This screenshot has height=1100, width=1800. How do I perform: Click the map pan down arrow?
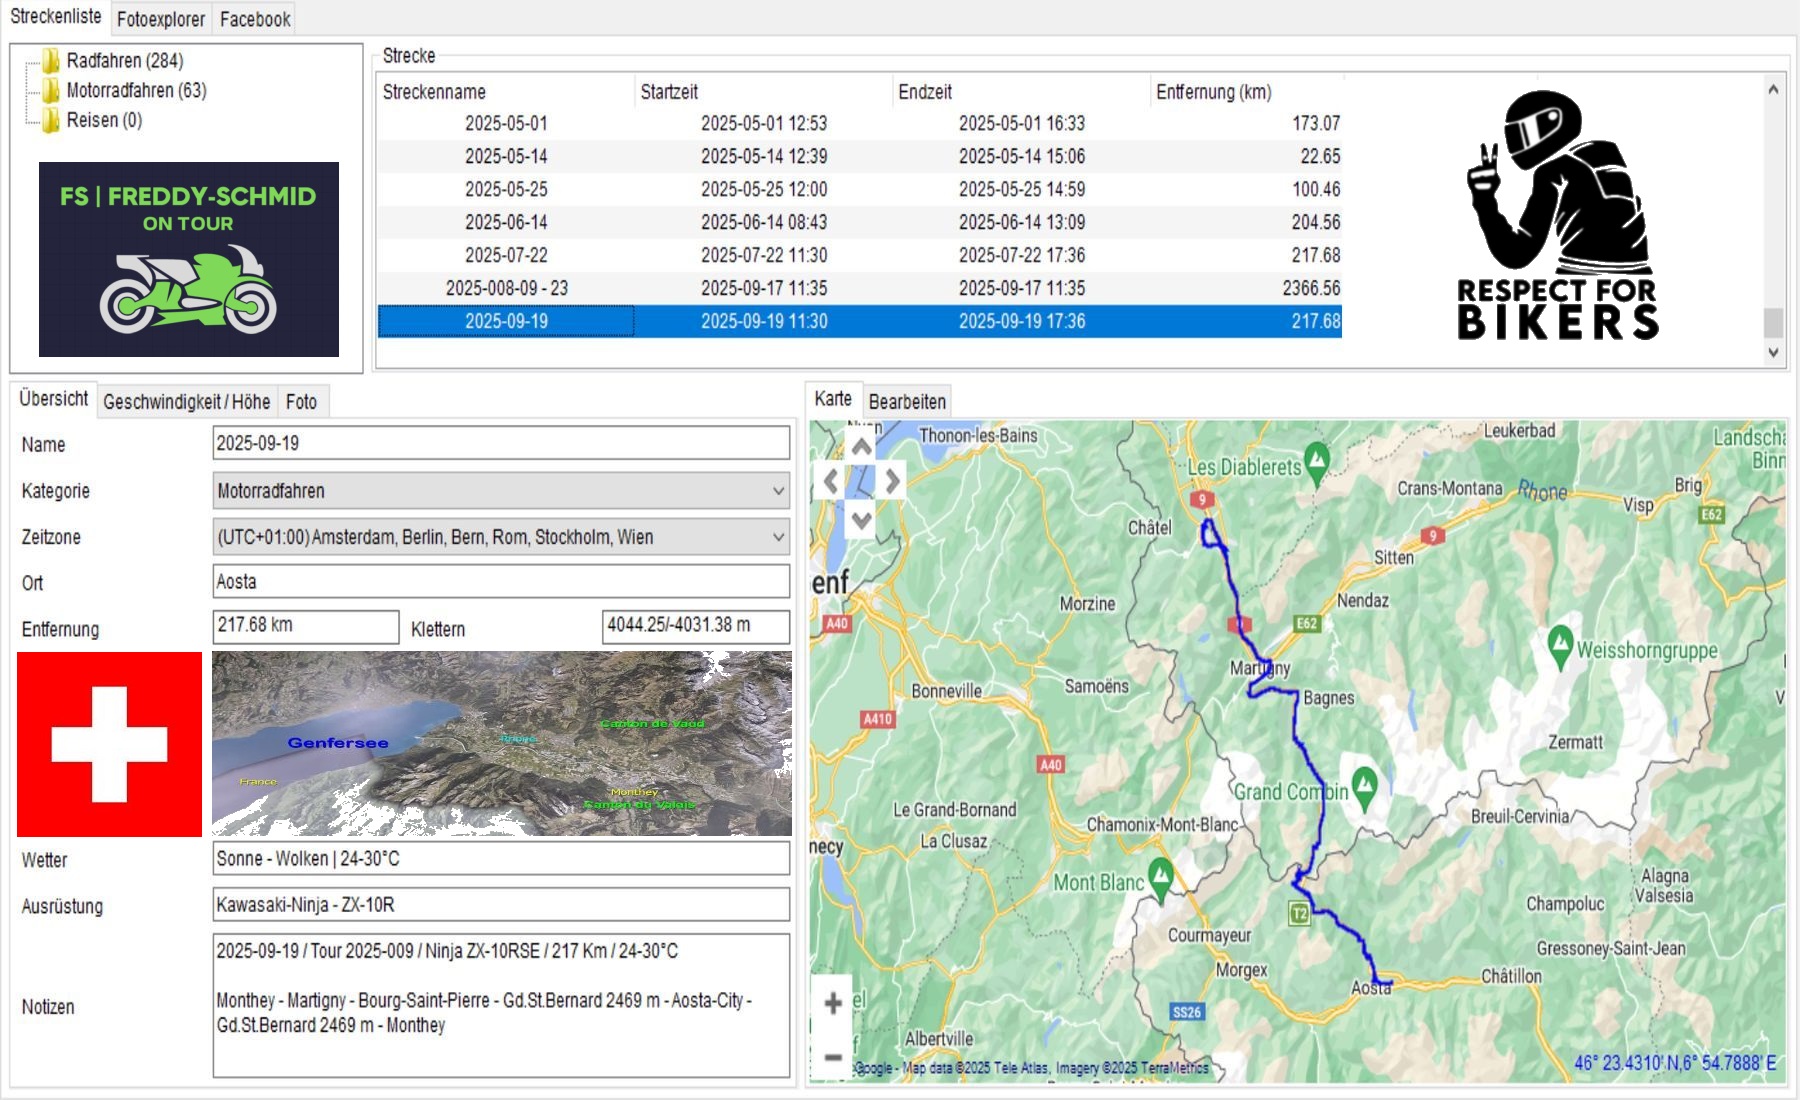(861, 518)
